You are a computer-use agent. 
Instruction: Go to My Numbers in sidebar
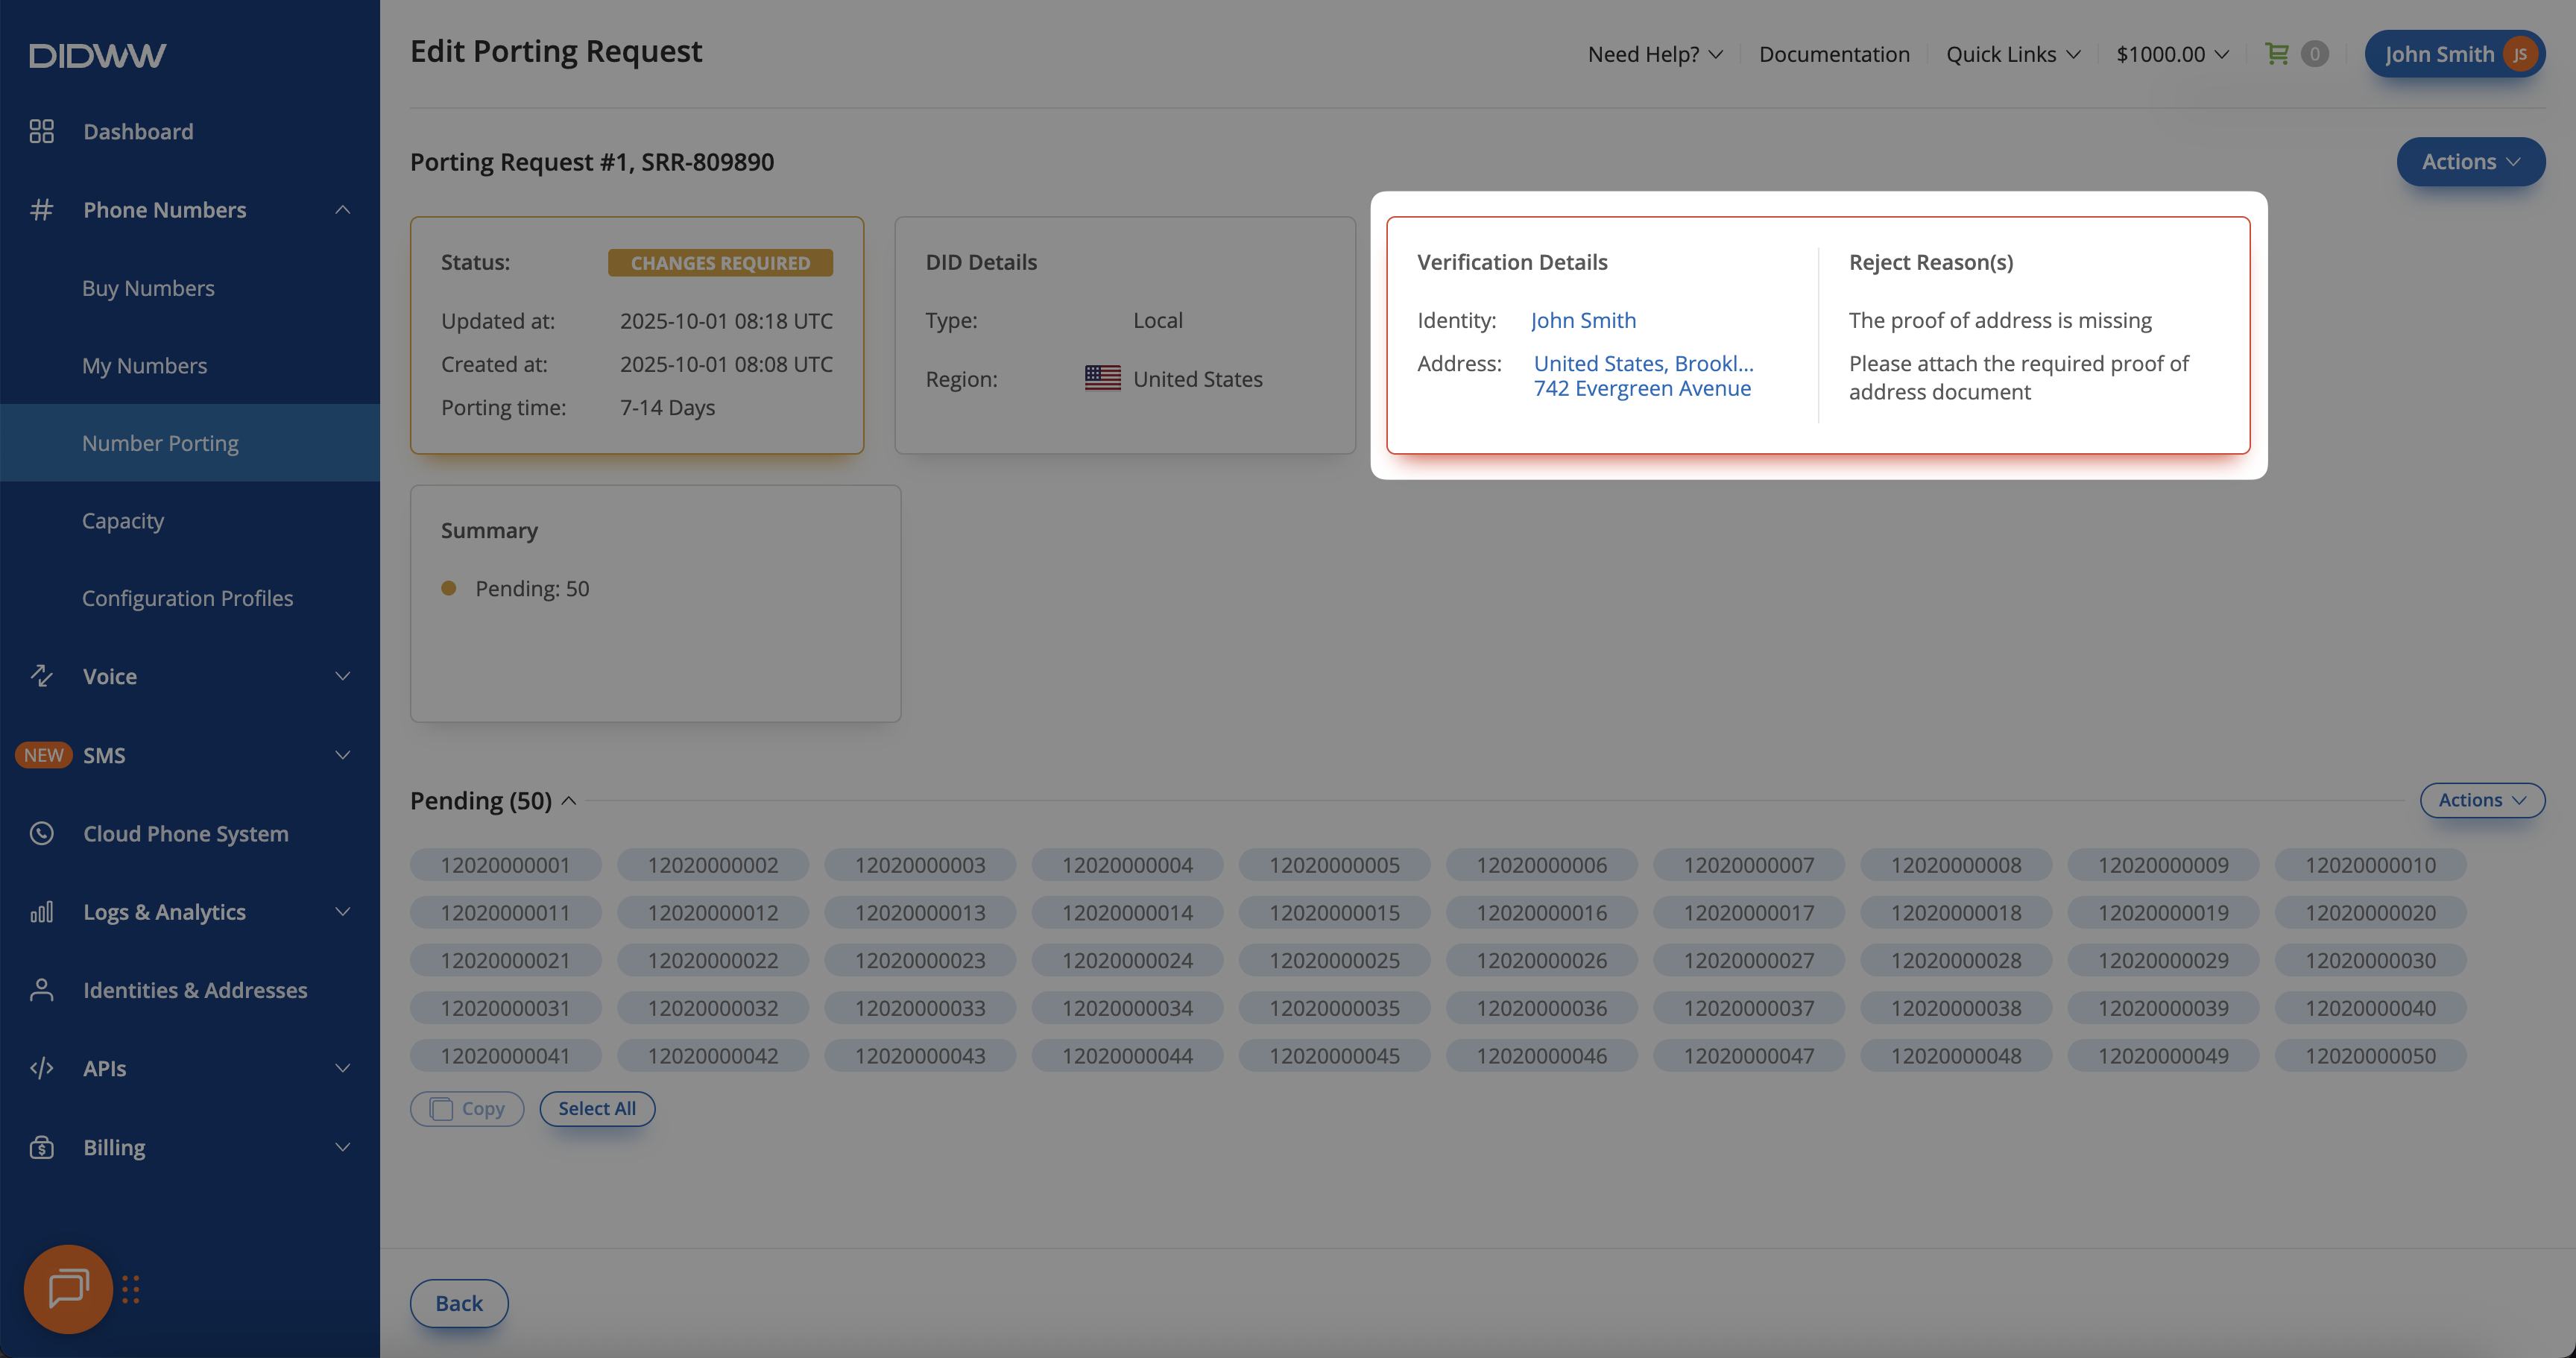click(144, 365)
